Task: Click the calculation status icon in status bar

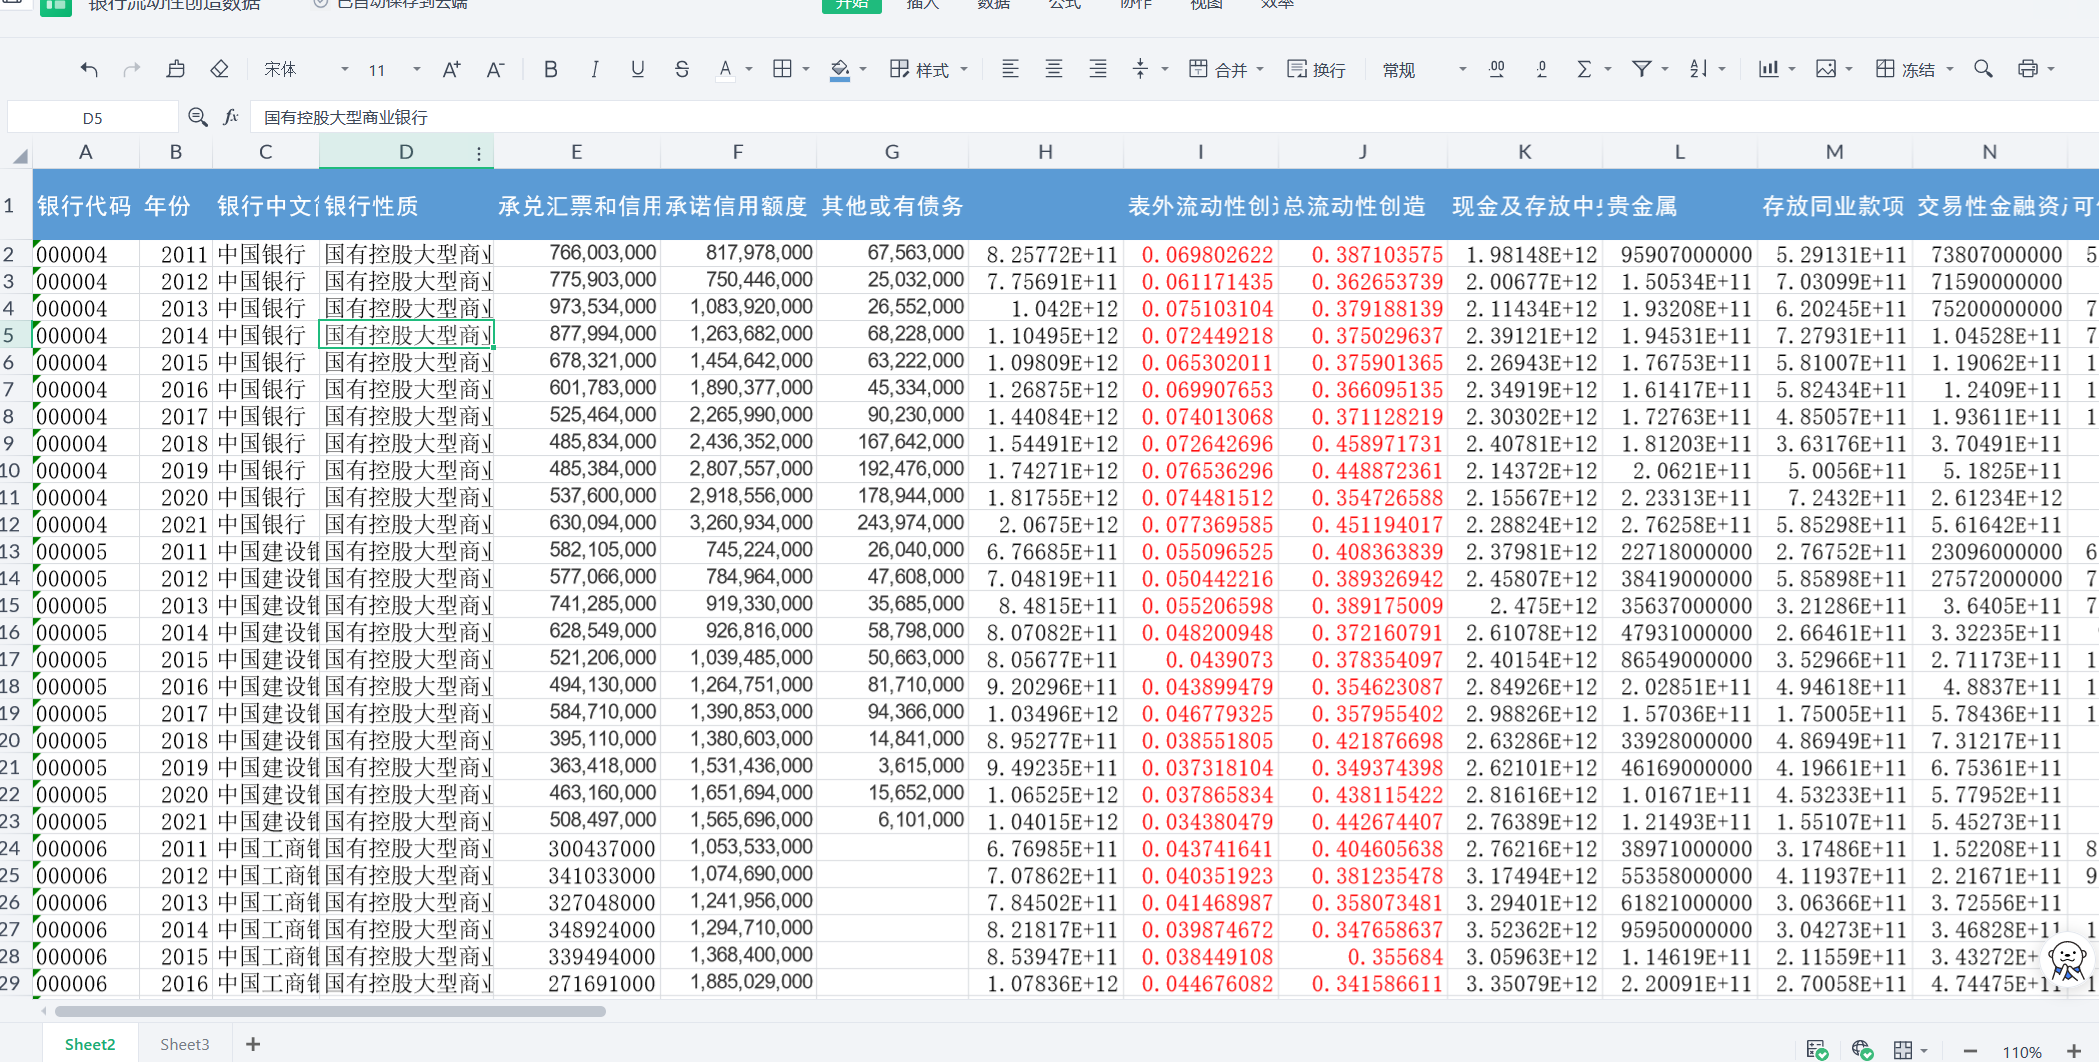Action: coord(1818,1050)
